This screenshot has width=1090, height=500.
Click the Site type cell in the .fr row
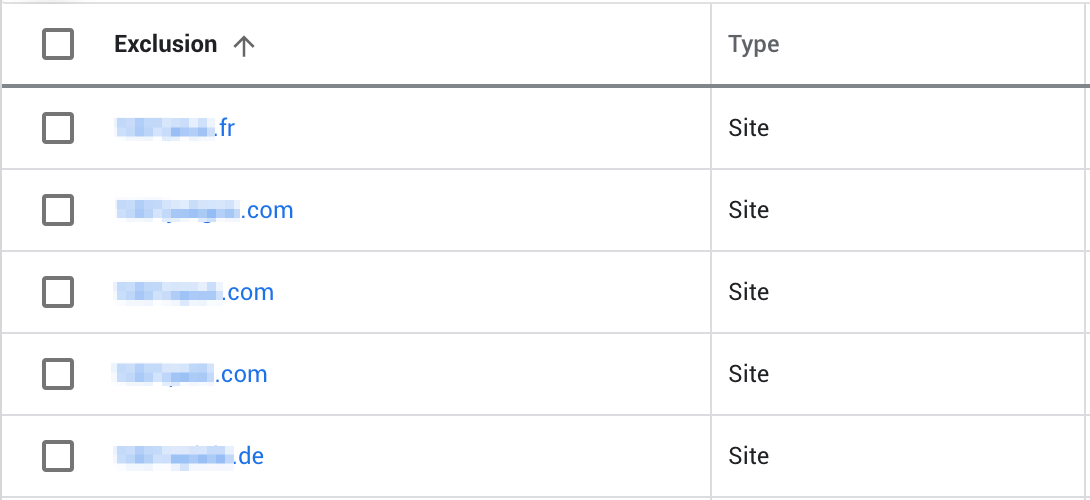pyautogui.click(x=749, y=128)
